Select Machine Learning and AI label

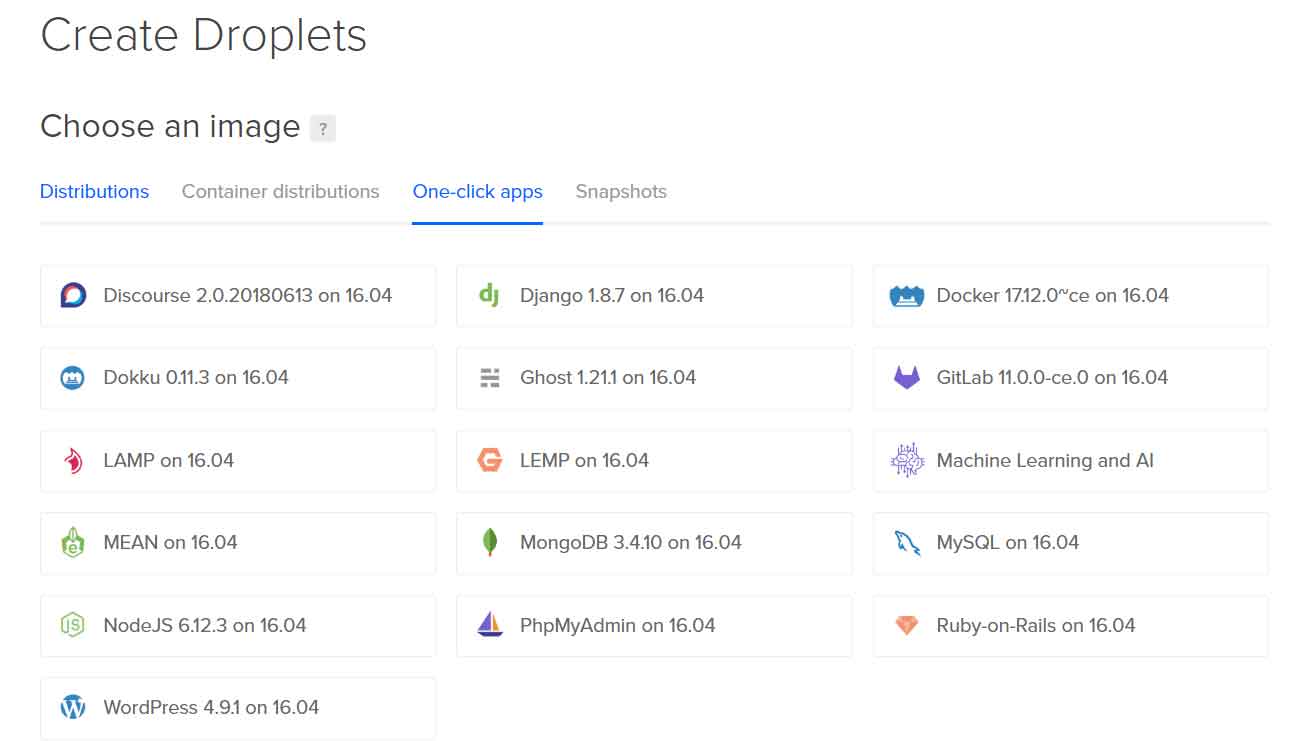tap(1045, 460)
